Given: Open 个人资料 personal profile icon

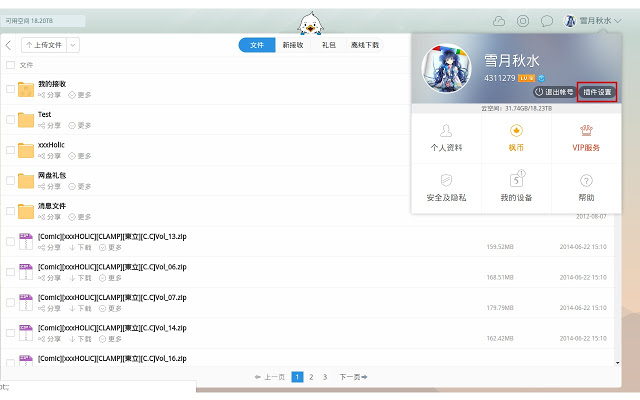Looking at the screenshot, I should 445,131.
